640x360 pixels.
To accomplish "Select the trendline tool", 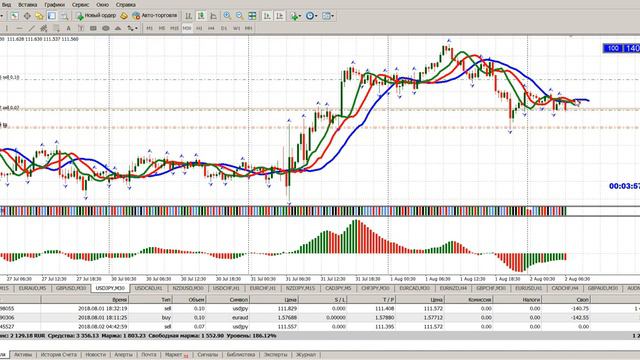I will click(x=32, y=28).
